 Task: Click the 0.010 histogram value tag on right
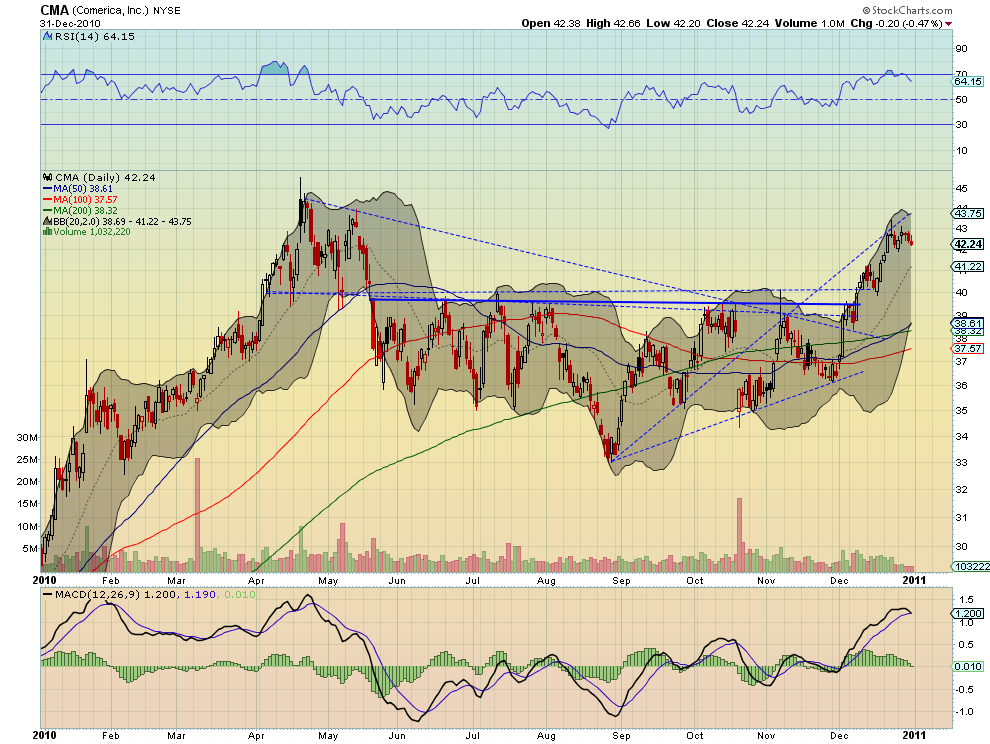pos(968,666)
